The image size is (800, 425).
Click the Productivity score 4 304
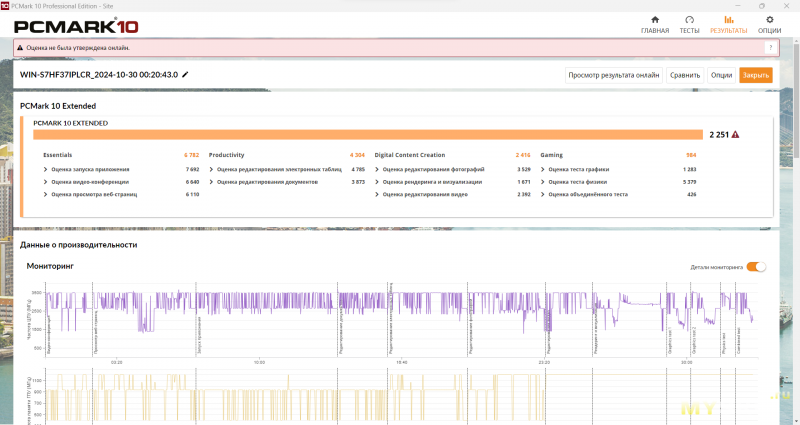(x=357, y=155)
